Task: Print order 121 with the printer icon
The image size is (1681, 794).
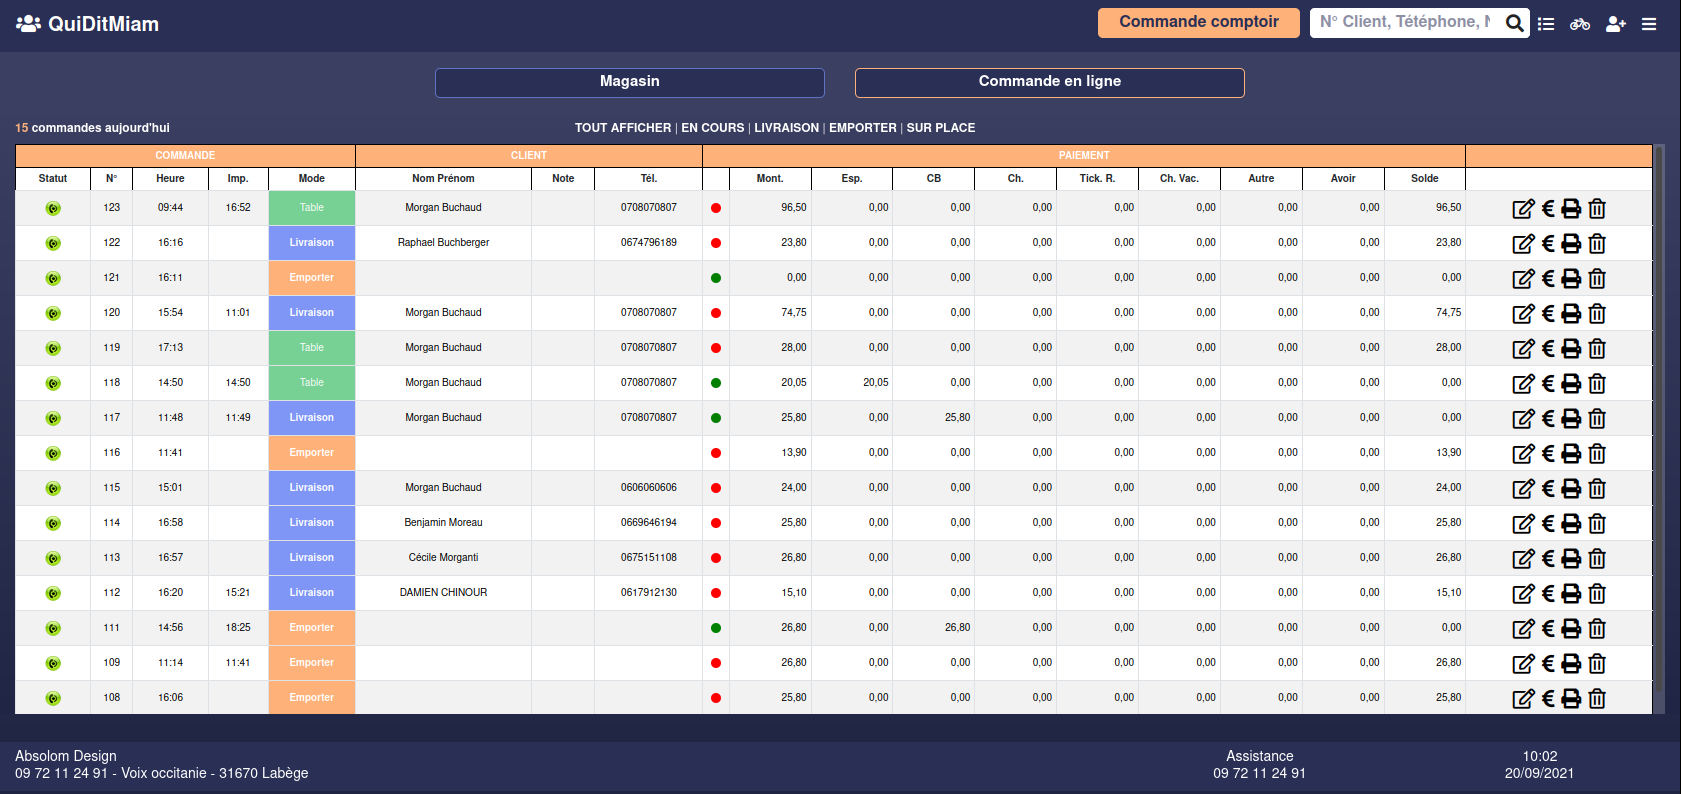Action: click(x=1571, y=278)
